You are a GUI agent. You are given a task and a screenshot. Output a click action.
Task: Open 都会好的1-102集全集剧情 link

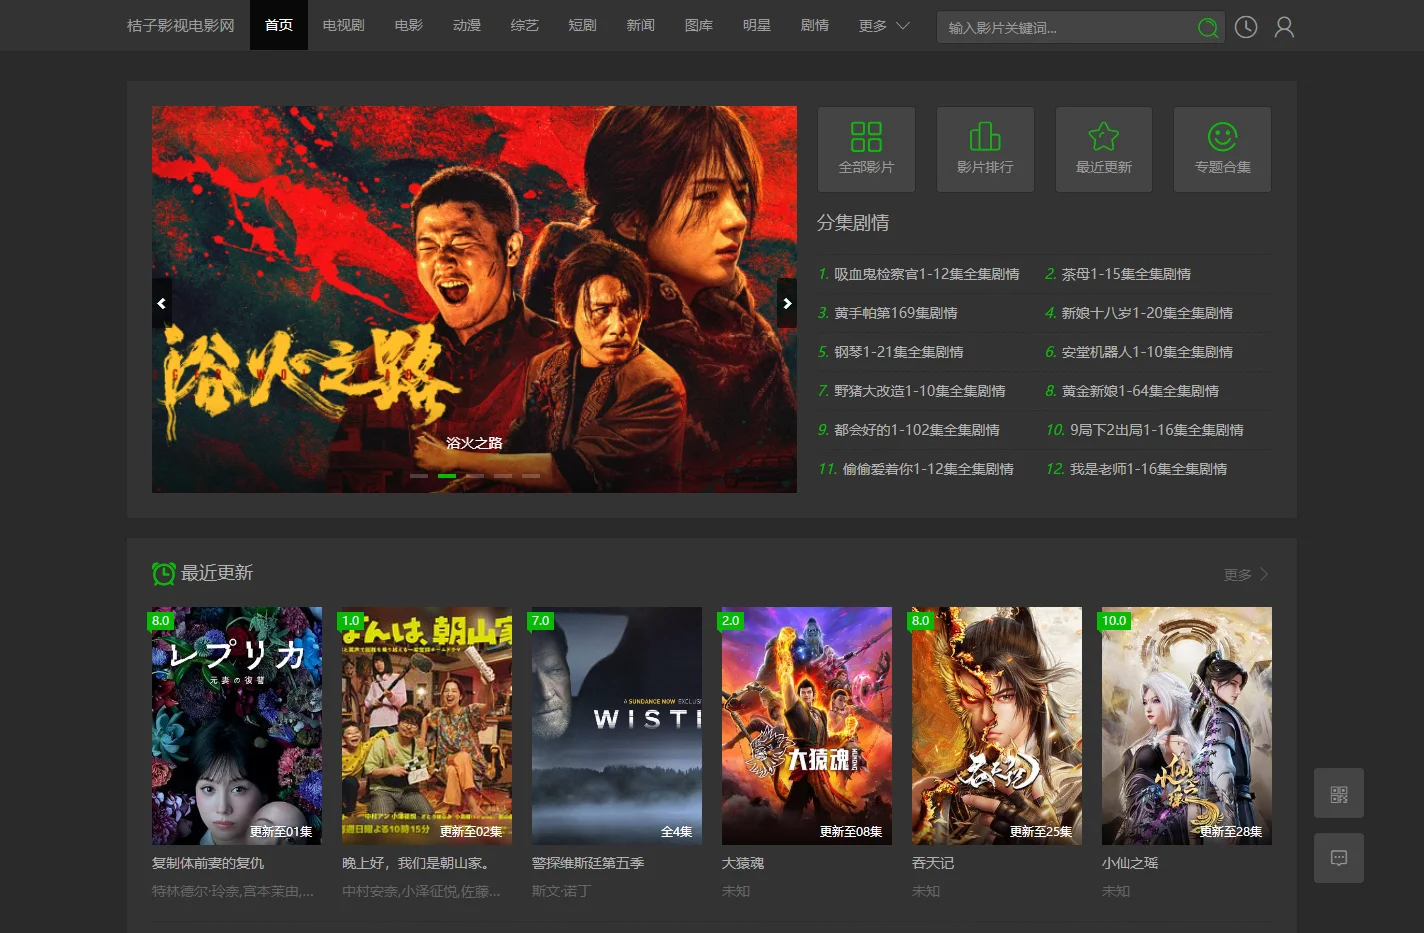coord(917,430)
